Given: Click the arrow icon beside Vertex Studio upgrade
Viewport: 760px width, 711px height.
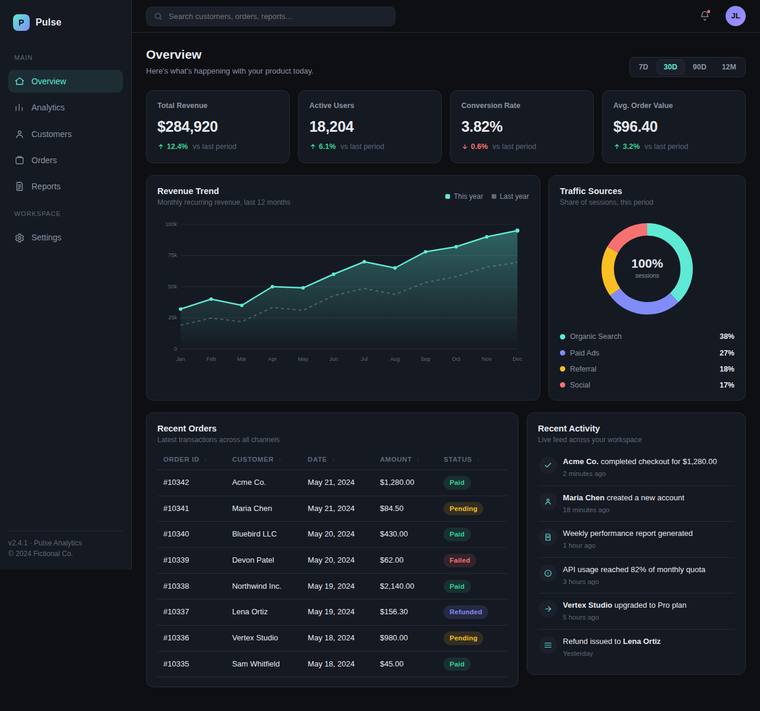Looking at the screenshot, I should (548, 609).
